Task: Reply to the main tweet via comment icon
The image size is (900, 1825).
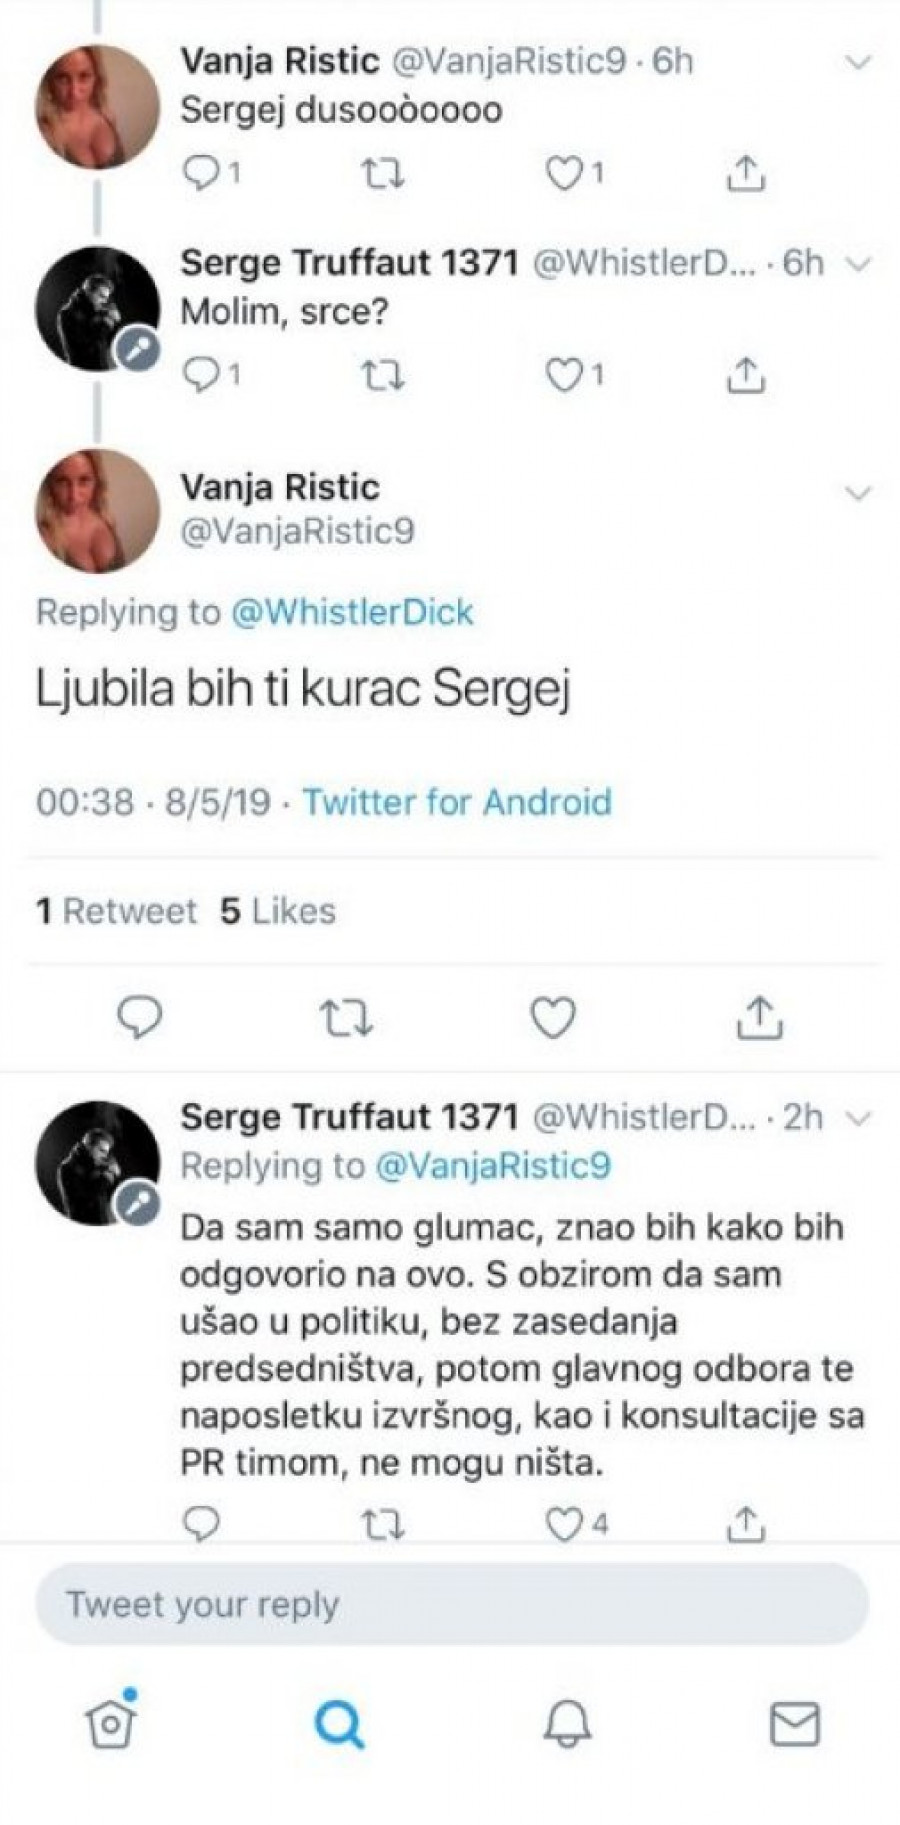Action: [x=140, y=1018]
